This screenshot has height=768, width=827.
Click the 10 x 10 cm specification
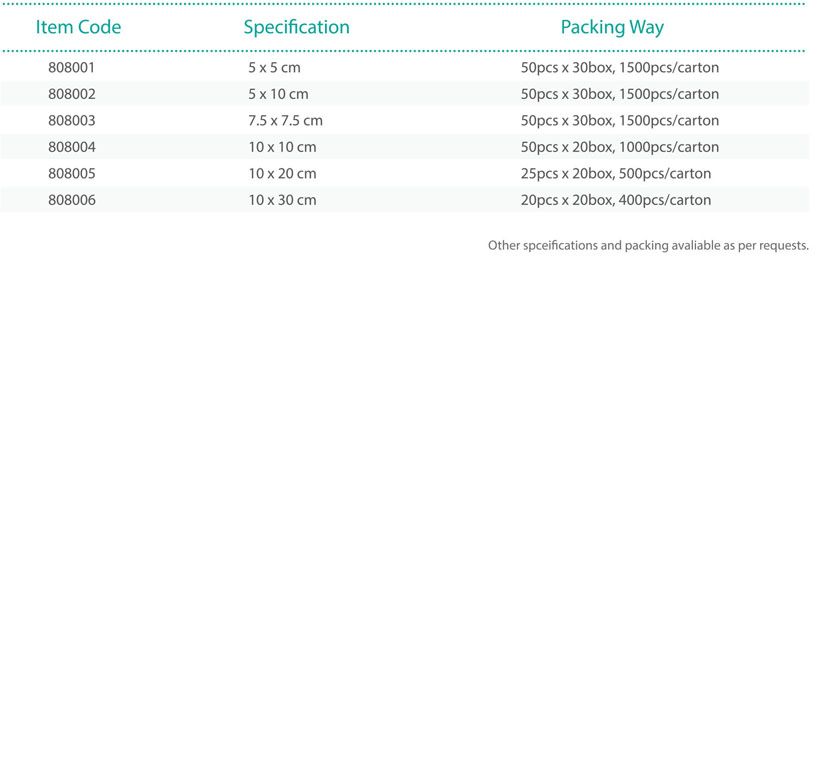point(282,147)
